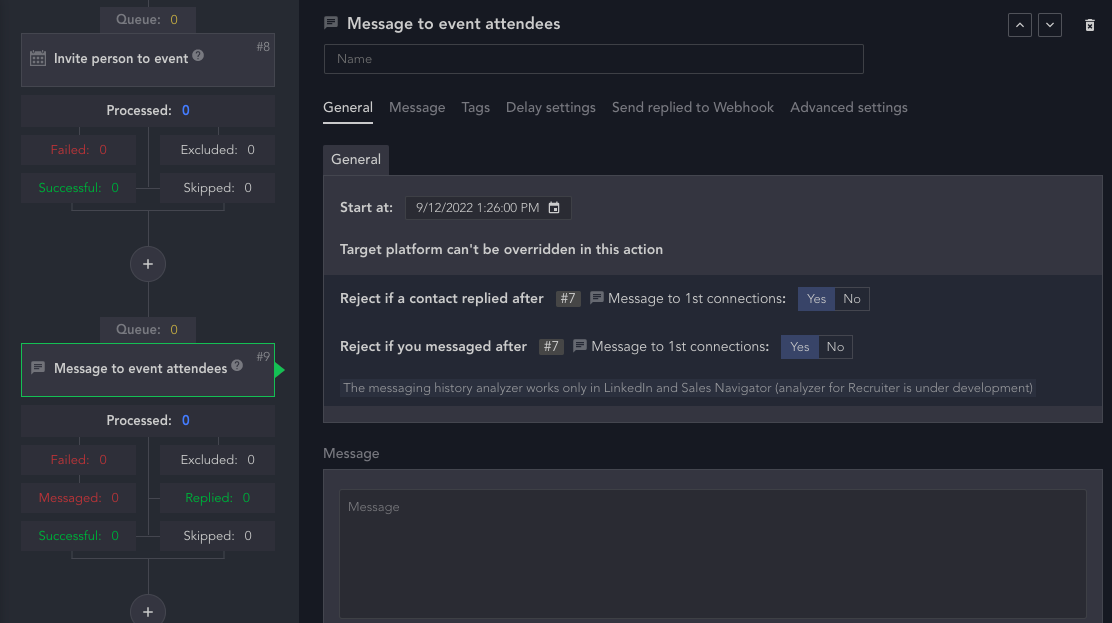Set 'Reject if a contact replied' to No
1112x623 pixels.
coord(852,299)
